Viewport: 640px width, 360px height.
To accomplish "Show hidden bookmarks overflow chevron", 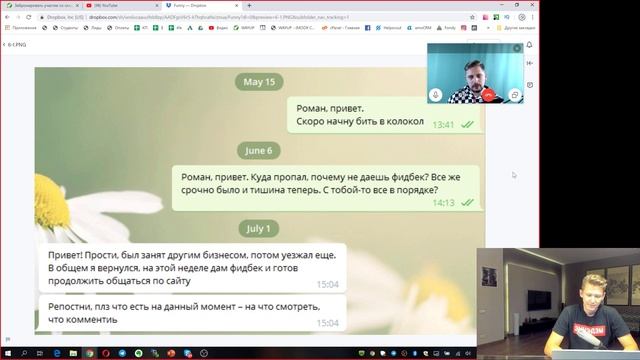I will click(488, 28).
